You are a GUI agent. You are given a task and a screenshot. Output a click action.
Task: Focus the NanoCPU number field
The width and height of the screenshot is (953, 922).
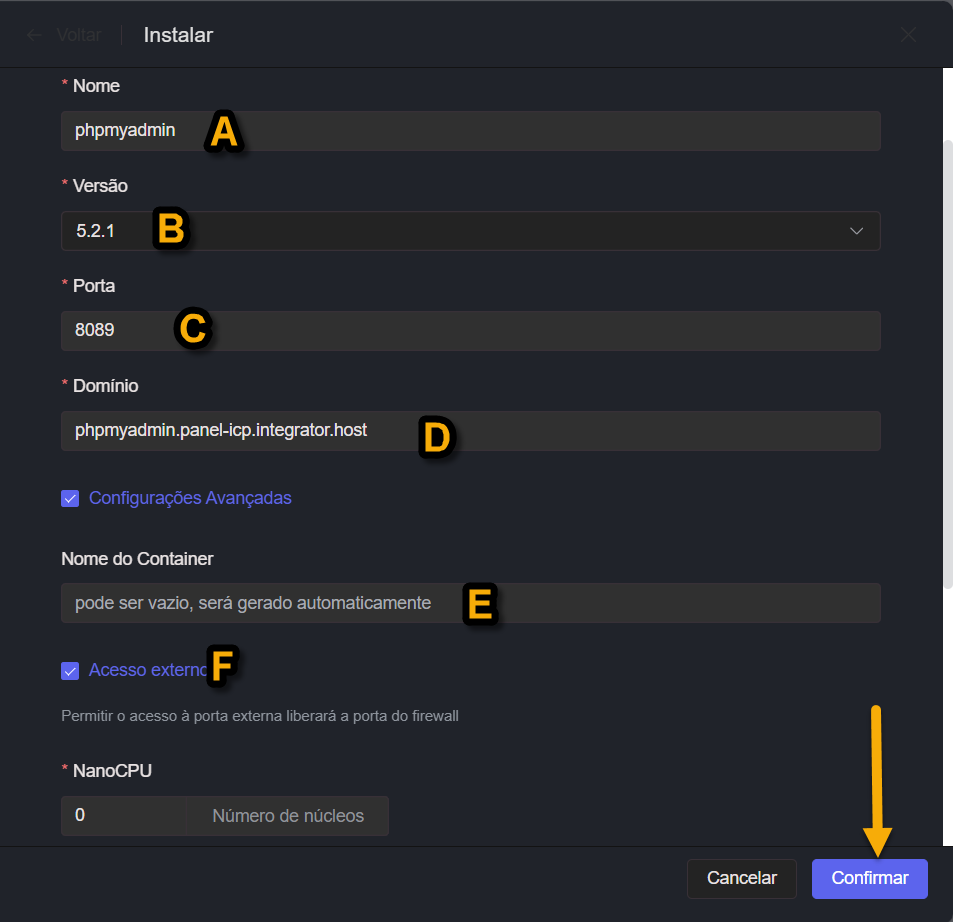click(x=123, y=816)
